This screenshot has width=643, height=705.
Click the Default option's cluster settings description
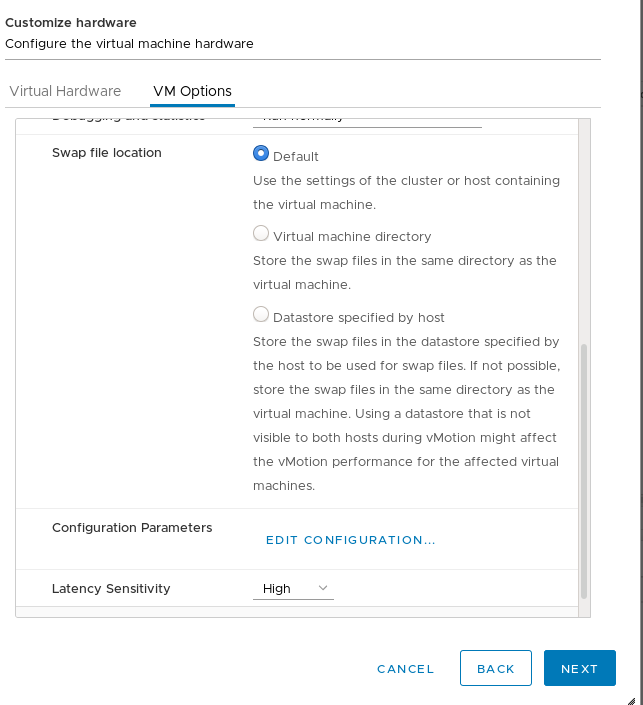pos(406,193)
